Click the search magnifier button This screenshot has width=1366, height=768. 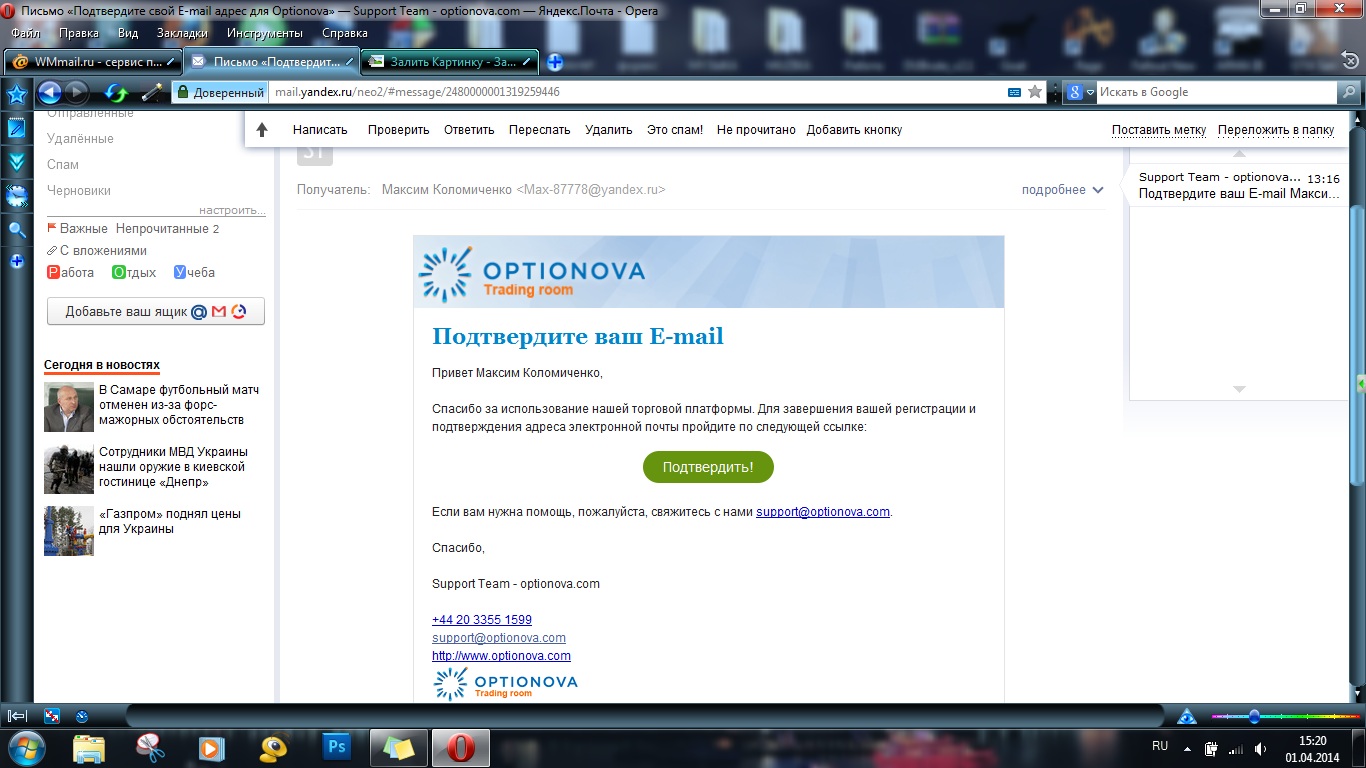coord(1348,92)
